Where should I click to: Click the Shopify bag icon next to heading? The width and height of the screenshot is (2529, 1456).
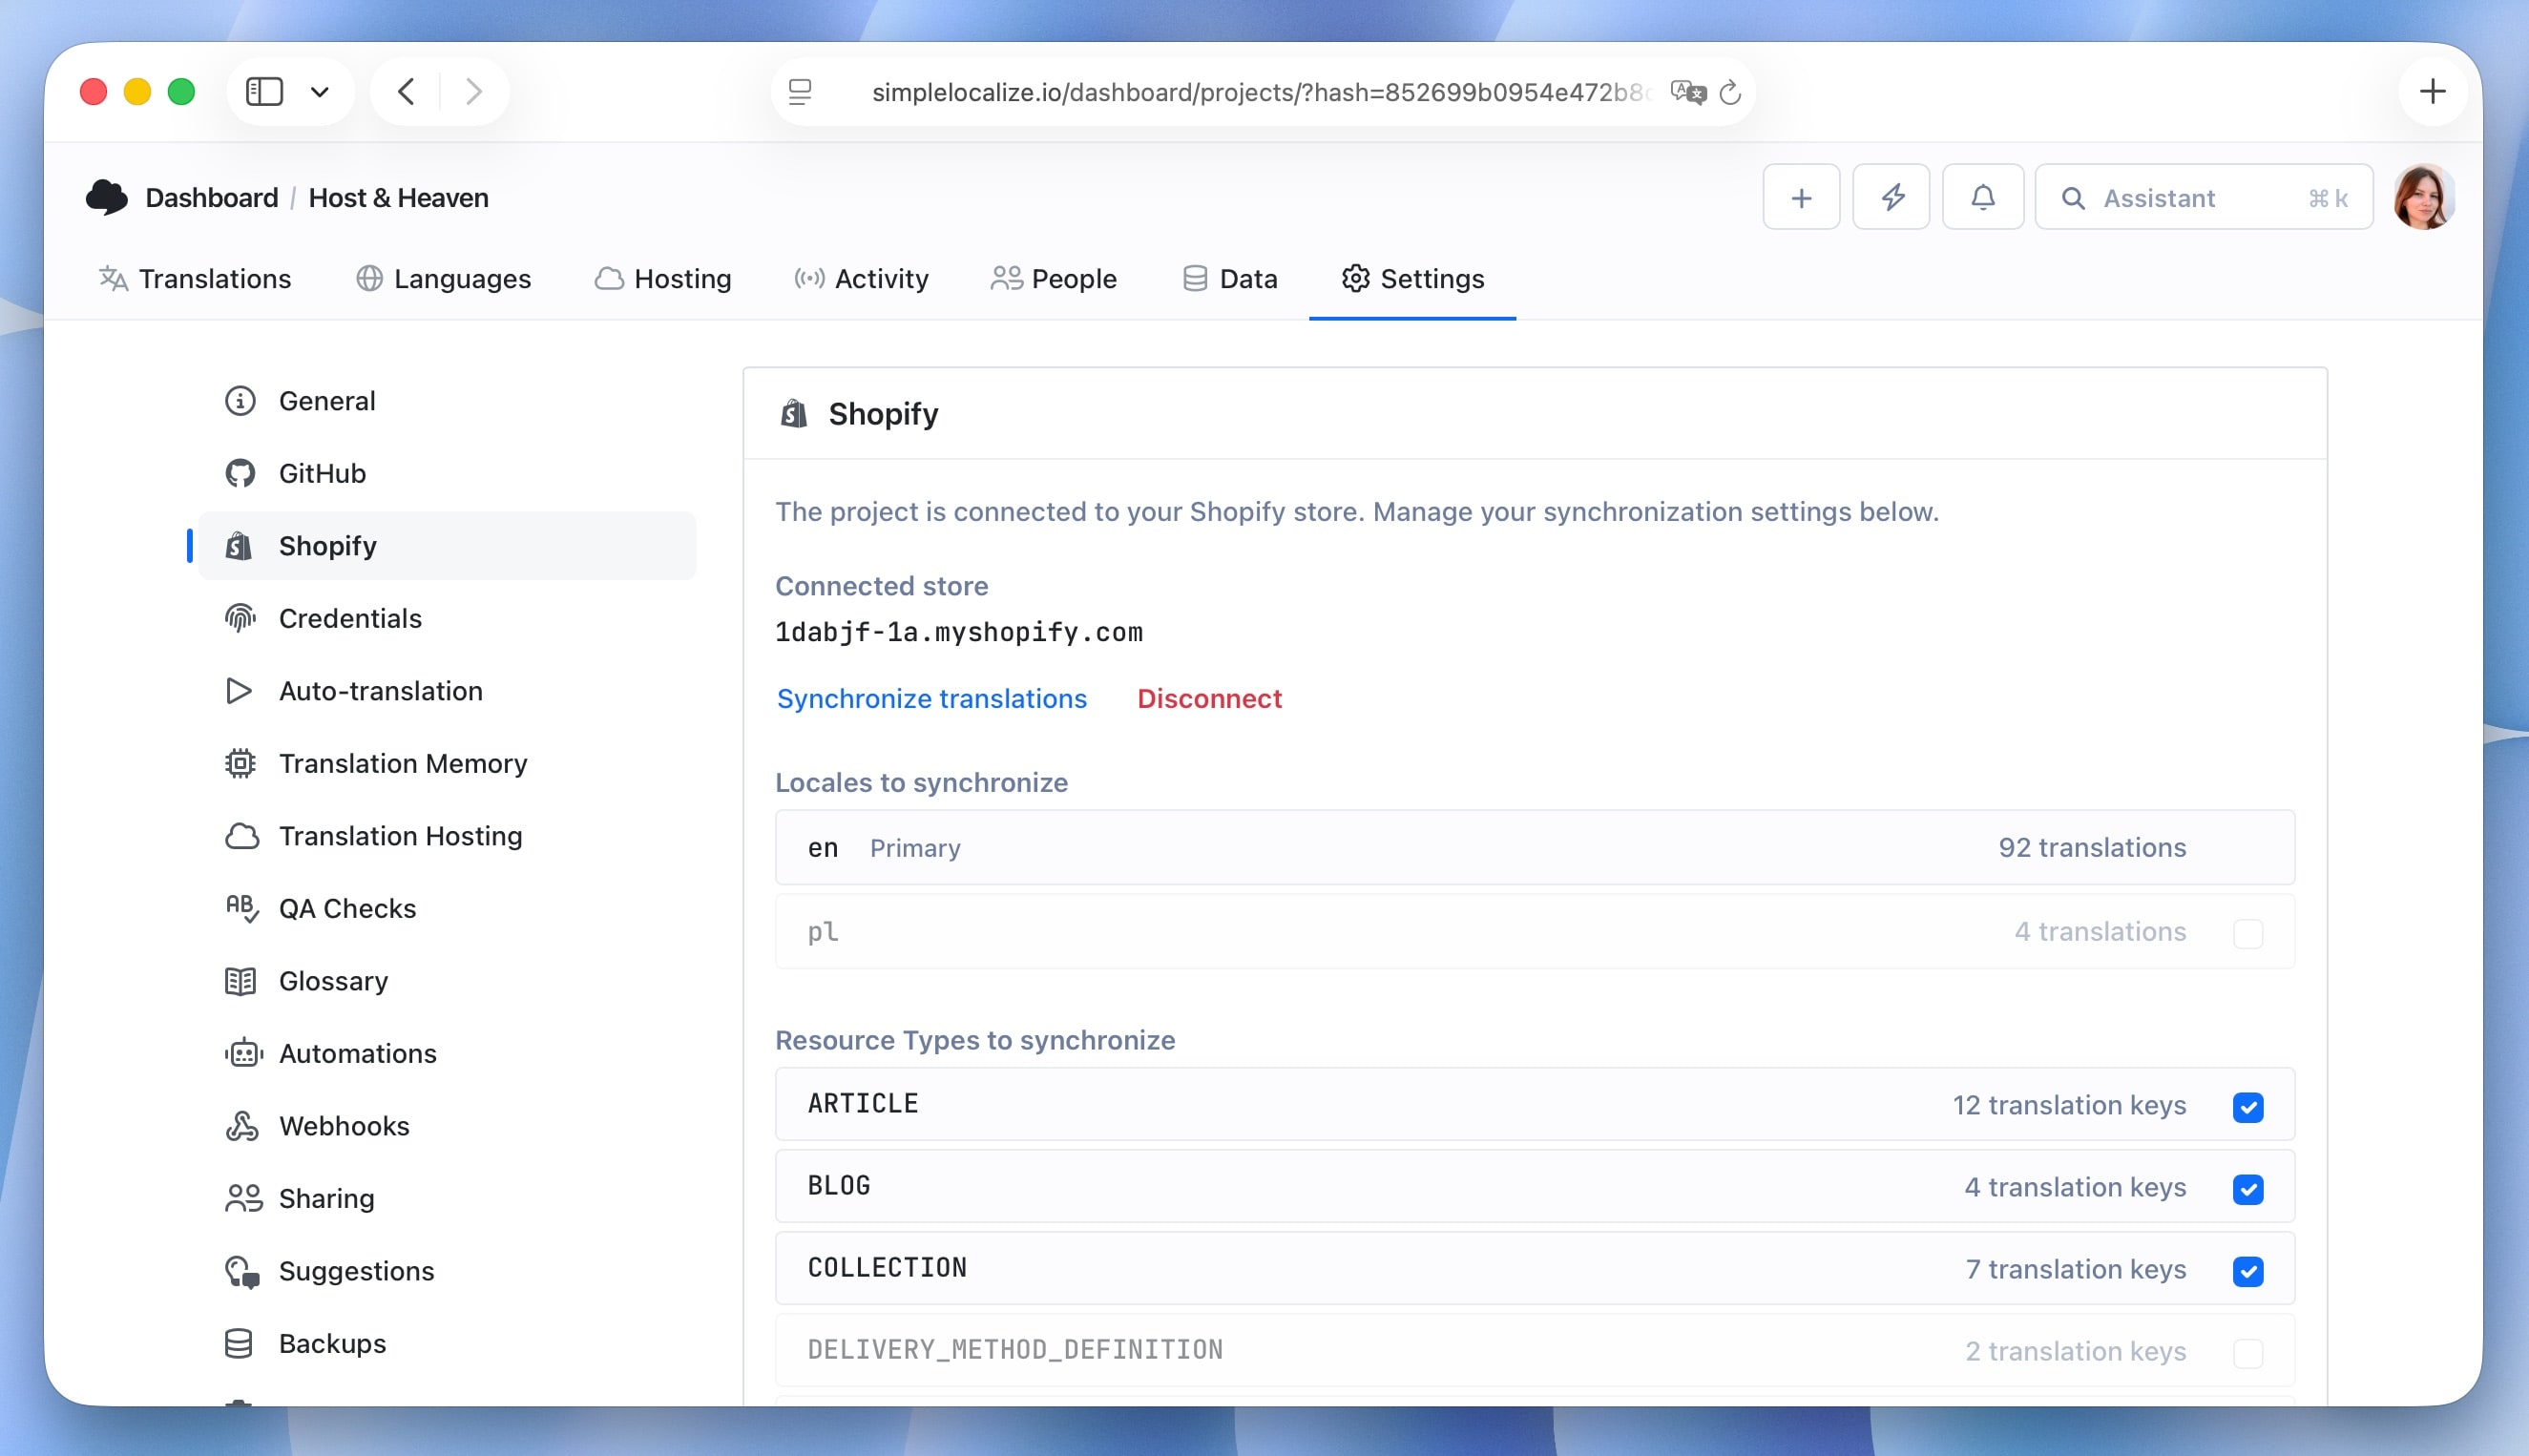click(795, 413)
